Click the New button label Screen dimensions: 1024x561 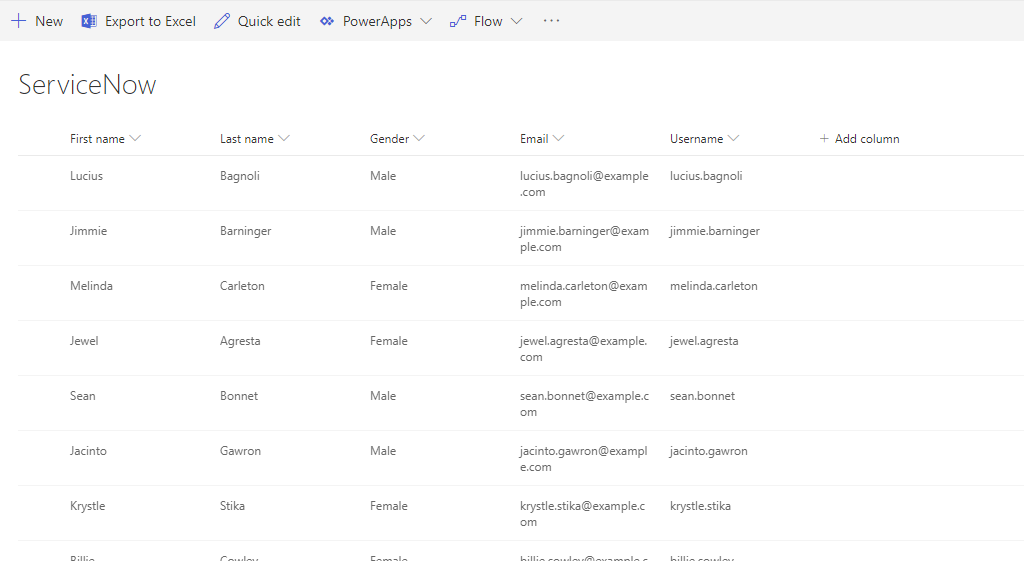[x=49, y=21]
